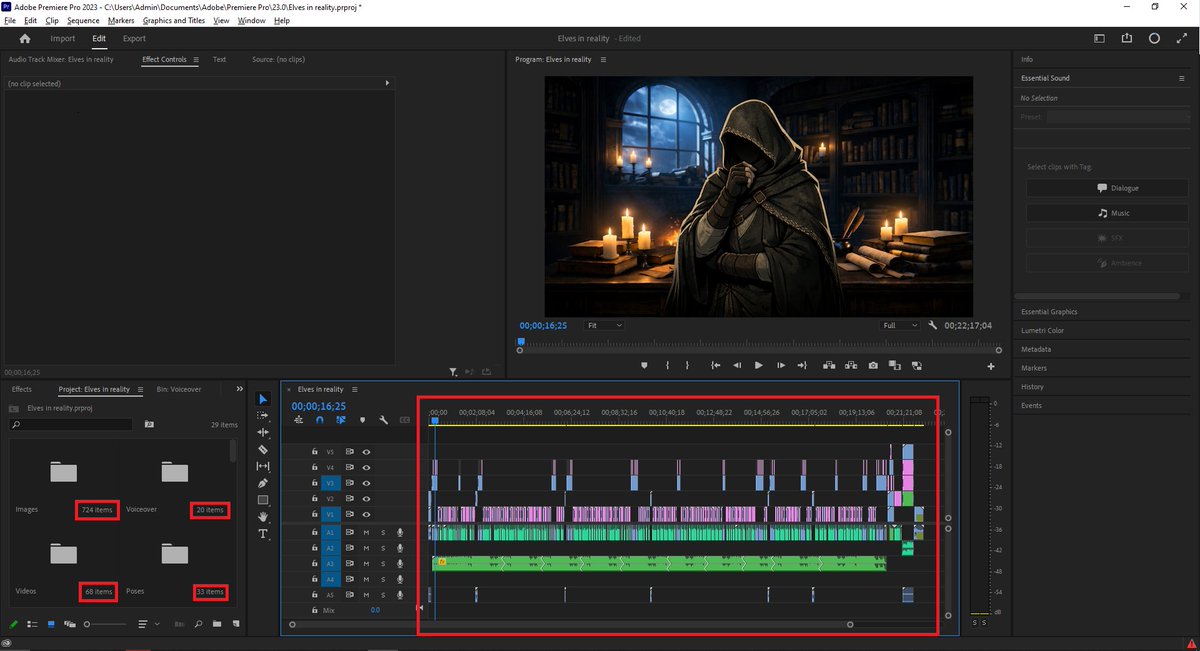The width and height of the screenshot is (1200, 651).
Task: Click Export Frame camera icon
Action: [x=873, y=365]
